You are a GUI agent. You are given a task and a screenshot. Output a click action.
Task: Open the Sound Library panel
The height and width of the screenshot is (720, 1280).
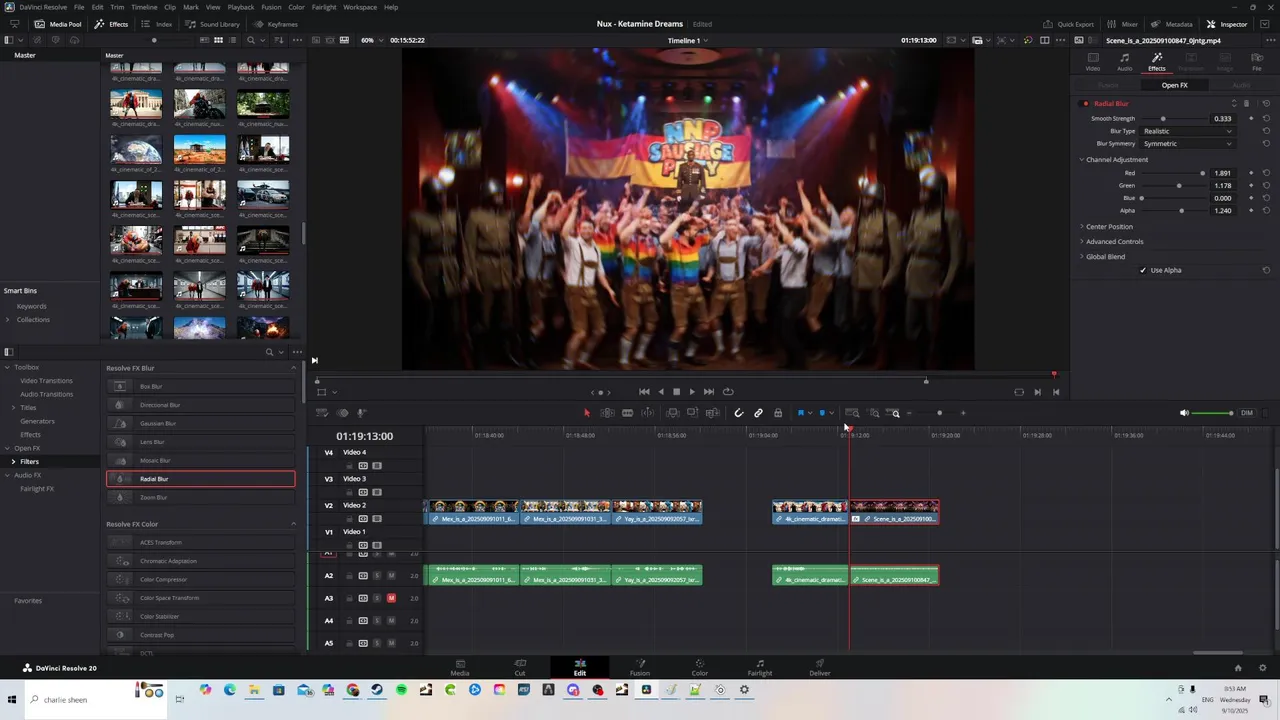coord(212,24)
